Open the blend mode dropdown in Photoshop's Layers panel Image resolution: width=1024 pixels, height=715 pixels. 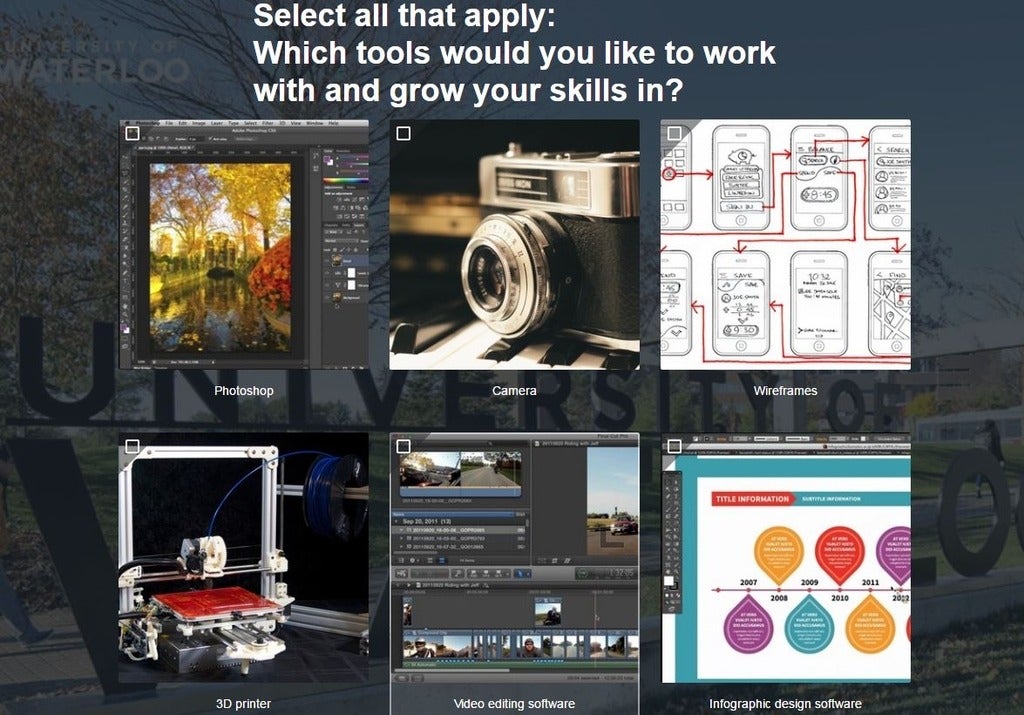336,242
